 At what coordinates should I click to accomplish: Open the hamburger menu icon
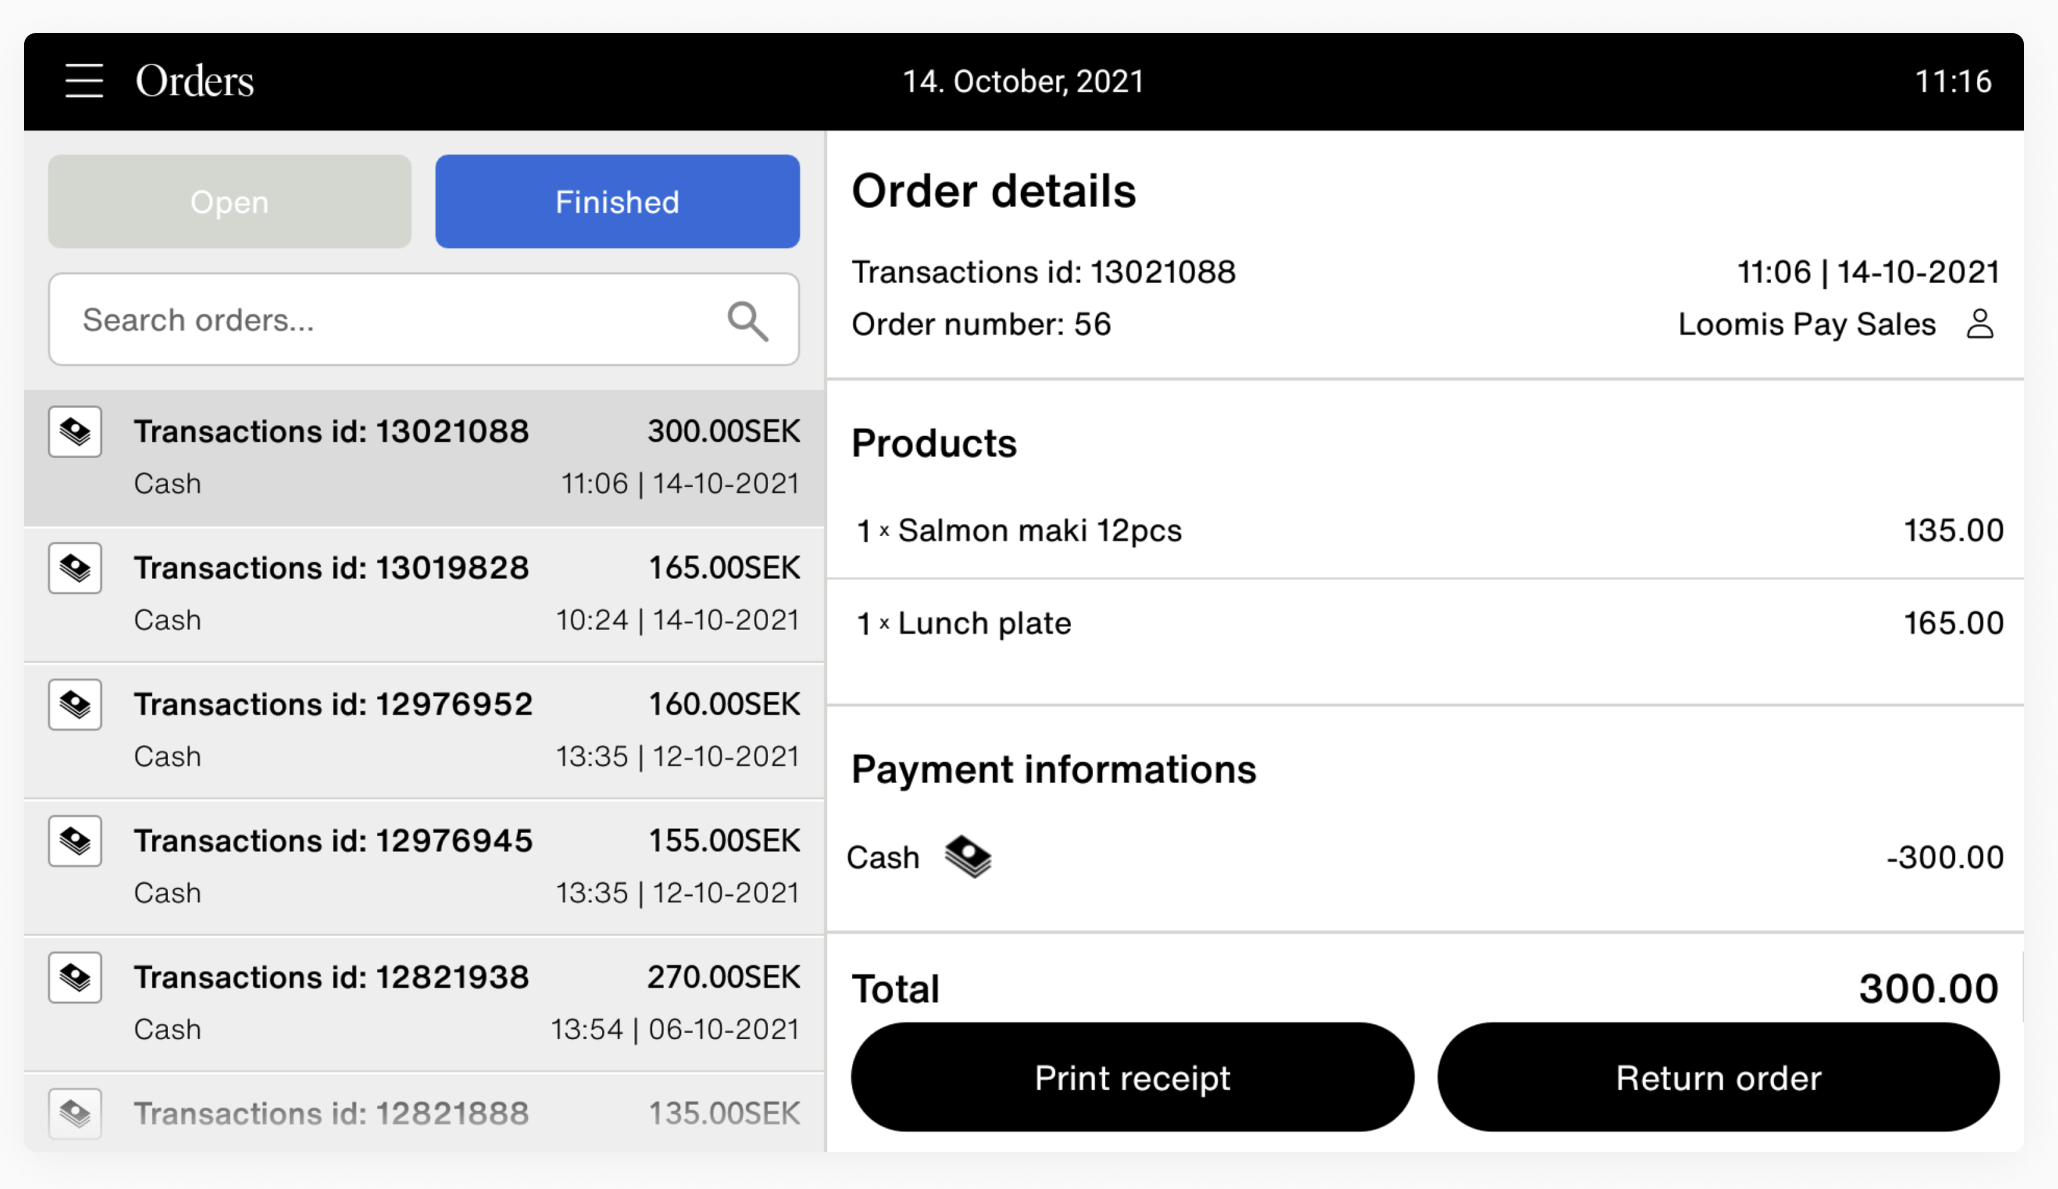click(x=84, y=81)
